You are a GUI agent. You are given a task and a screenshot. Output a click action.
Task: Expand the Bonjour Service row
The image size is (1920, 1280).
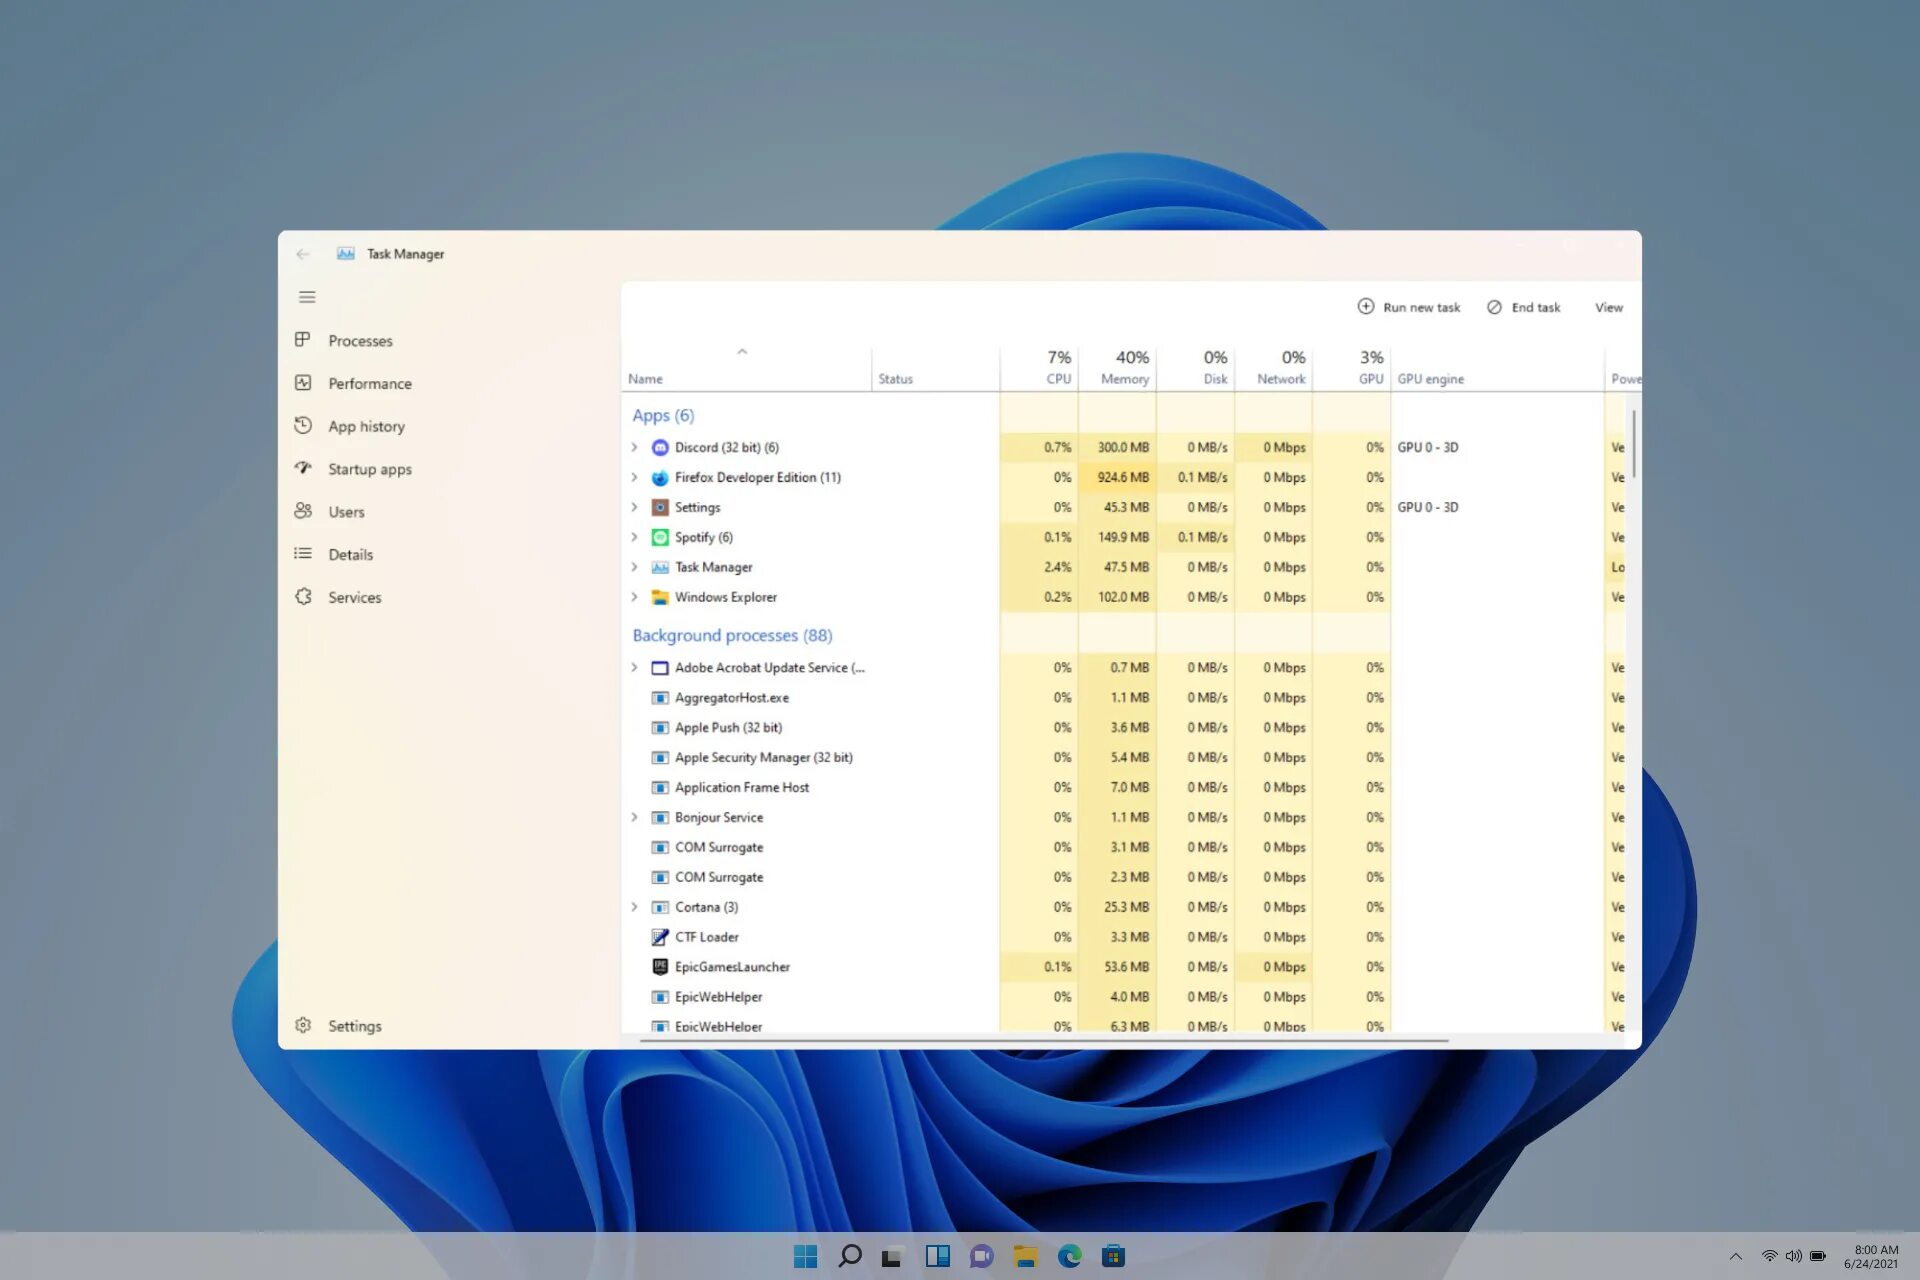click(x=634, y=818)
